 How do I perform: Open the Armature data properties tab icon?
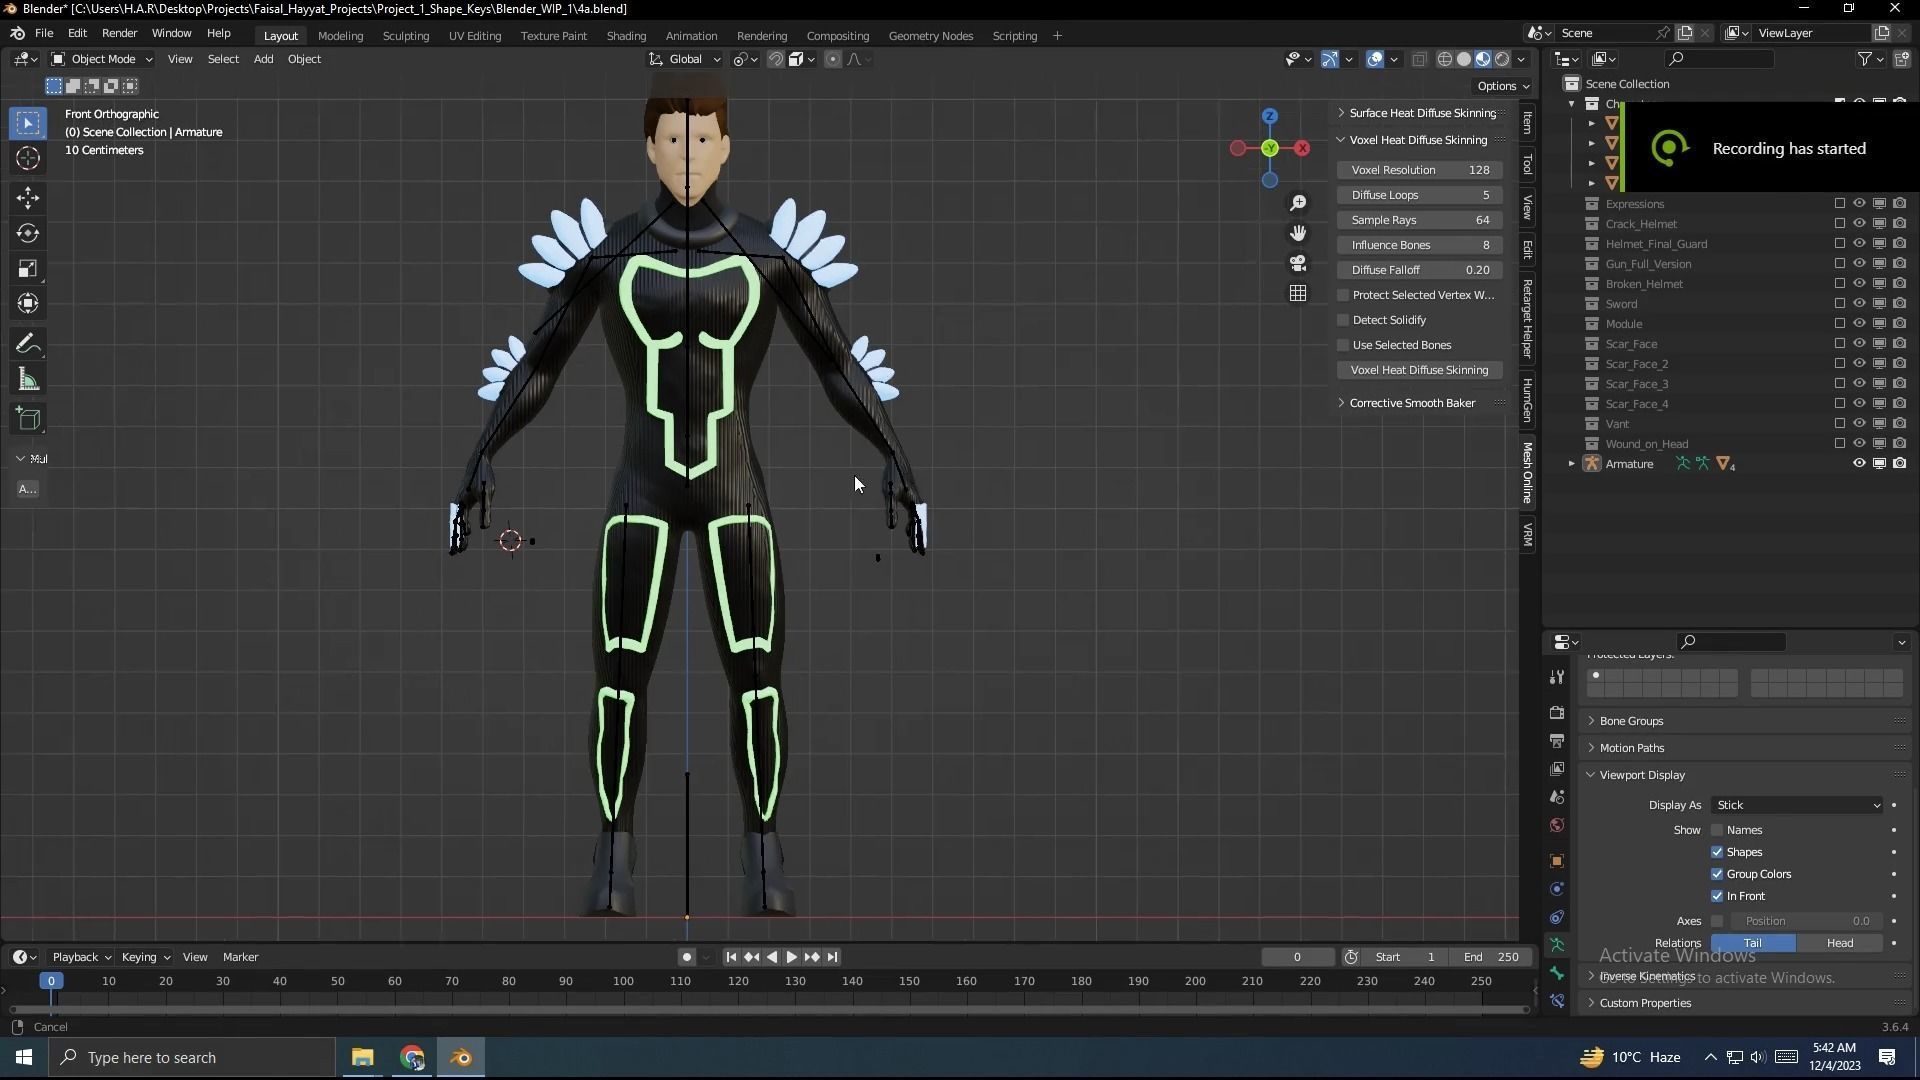[1557, 945]
